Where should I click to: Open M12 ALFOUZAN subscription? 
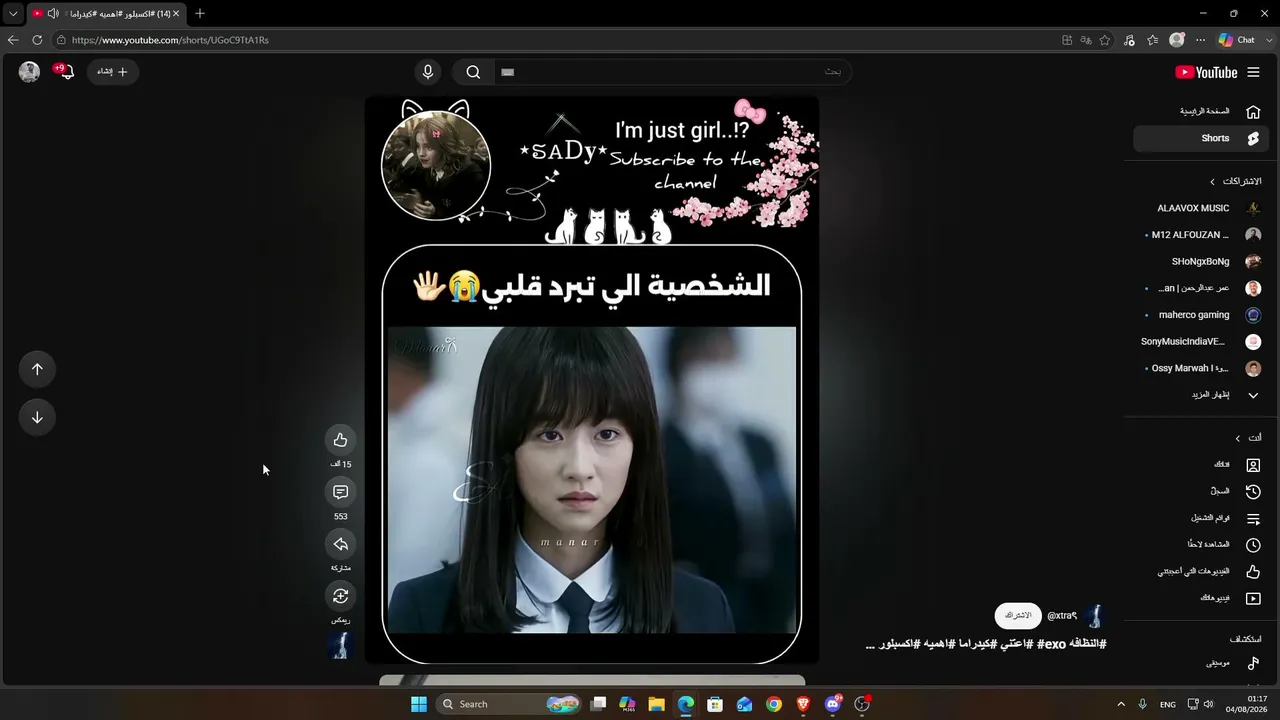(x=1201, y=235)
